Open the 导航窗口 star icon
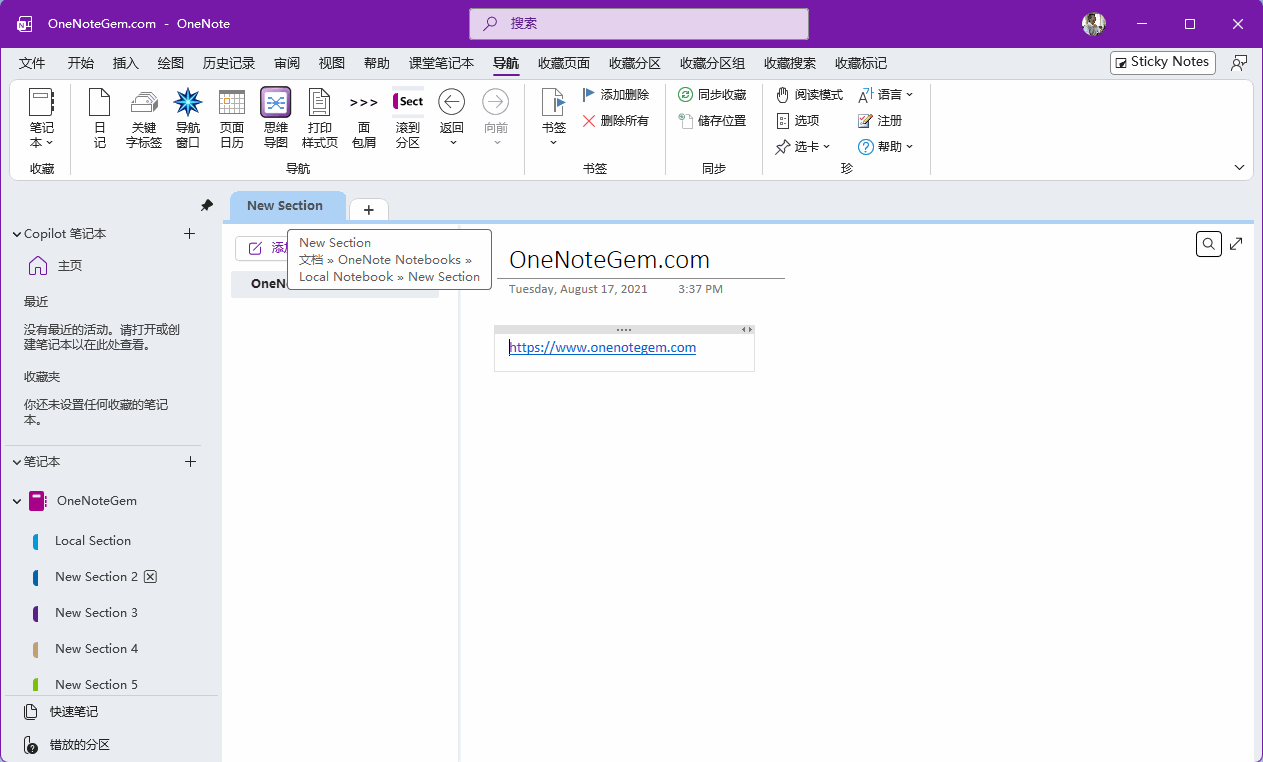The height and width of the screenshot is (762, 1263). [188, 118]
